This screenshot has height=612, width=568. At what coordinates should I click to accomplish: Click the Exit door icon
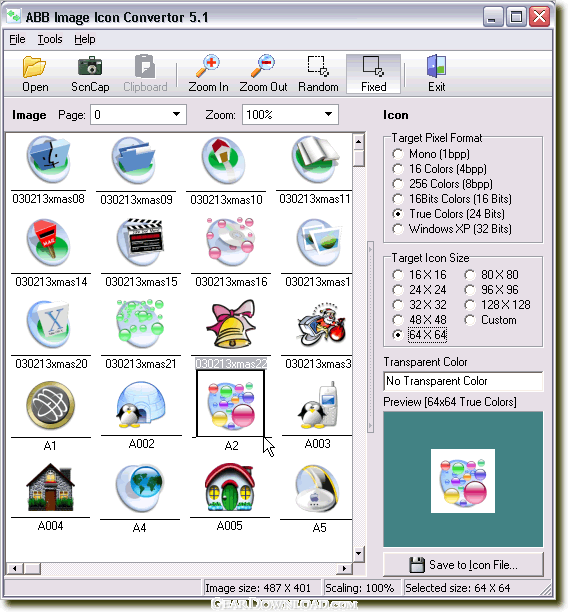point(436,66)
